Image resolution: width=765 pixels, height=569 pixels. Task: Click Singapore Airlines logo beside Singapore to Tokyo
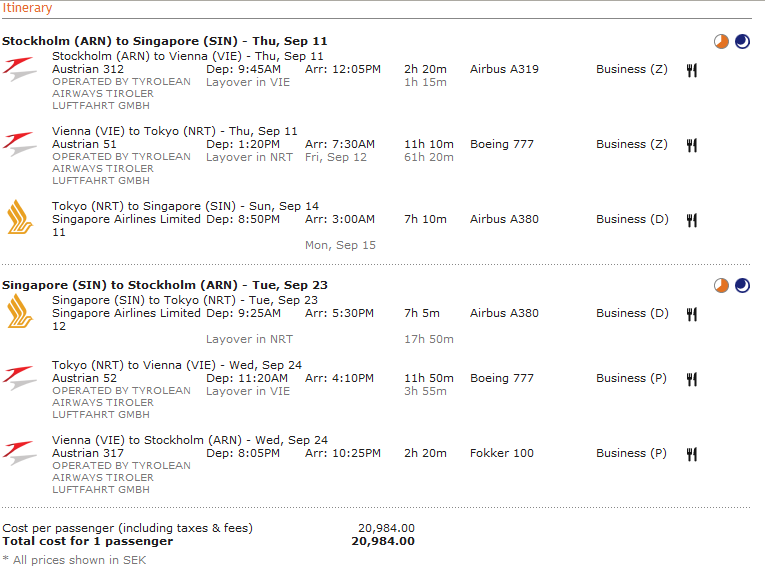20,311
